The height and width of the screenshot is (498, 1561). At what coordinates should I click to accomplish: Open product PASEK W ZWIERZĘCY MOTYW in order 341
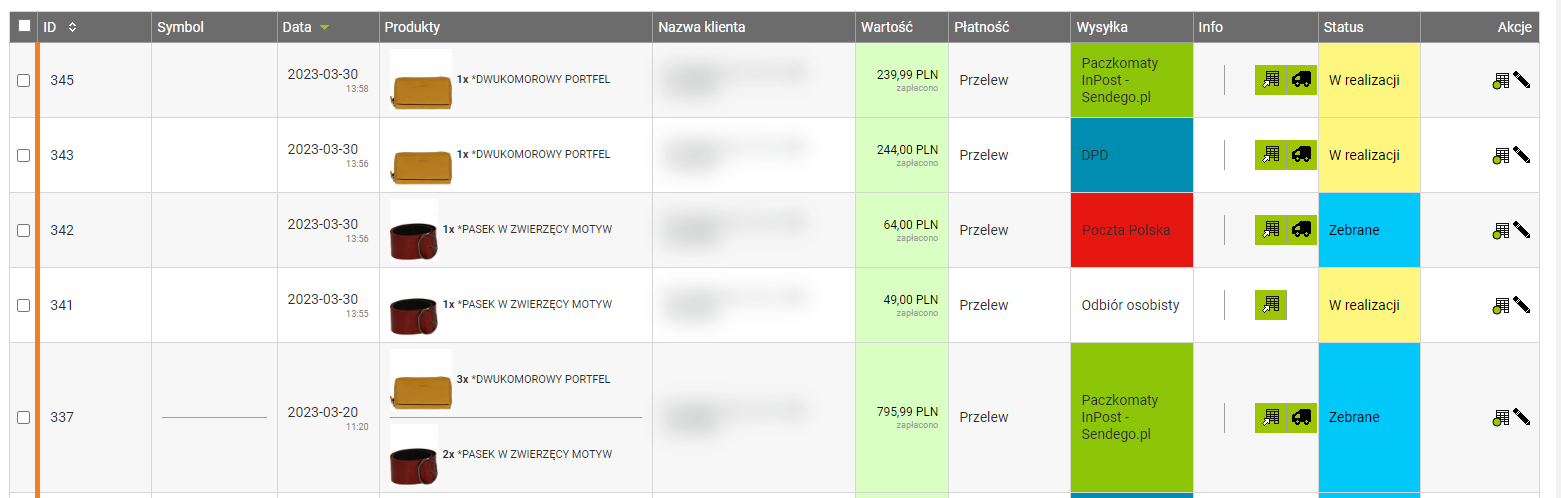click(534, 304)
